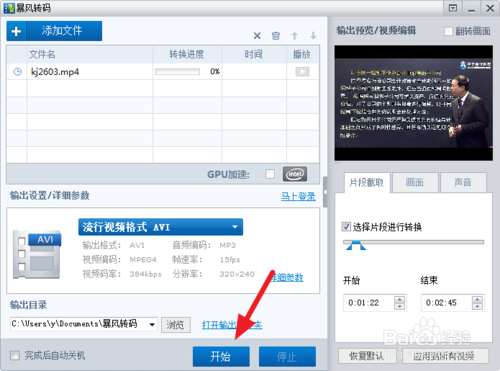Minimize the 暴风转码 window
This screenshot has width=500, height=371.
click(471, 8)
